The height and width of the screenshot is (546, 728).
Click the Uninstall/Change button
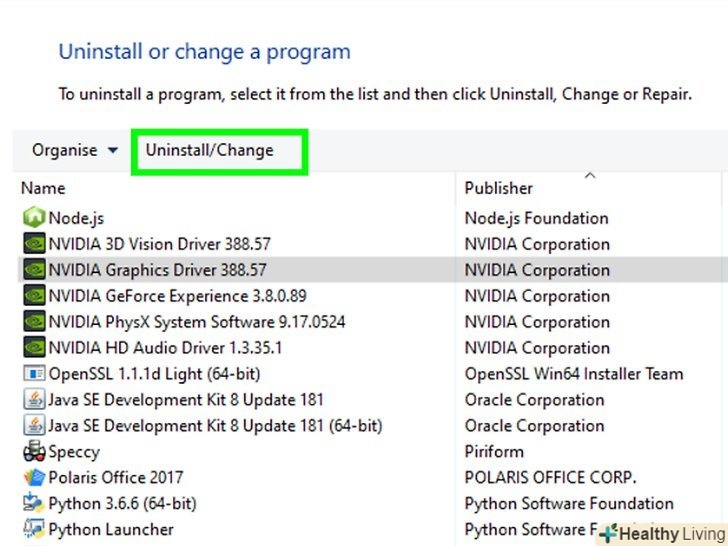point(210,151)
